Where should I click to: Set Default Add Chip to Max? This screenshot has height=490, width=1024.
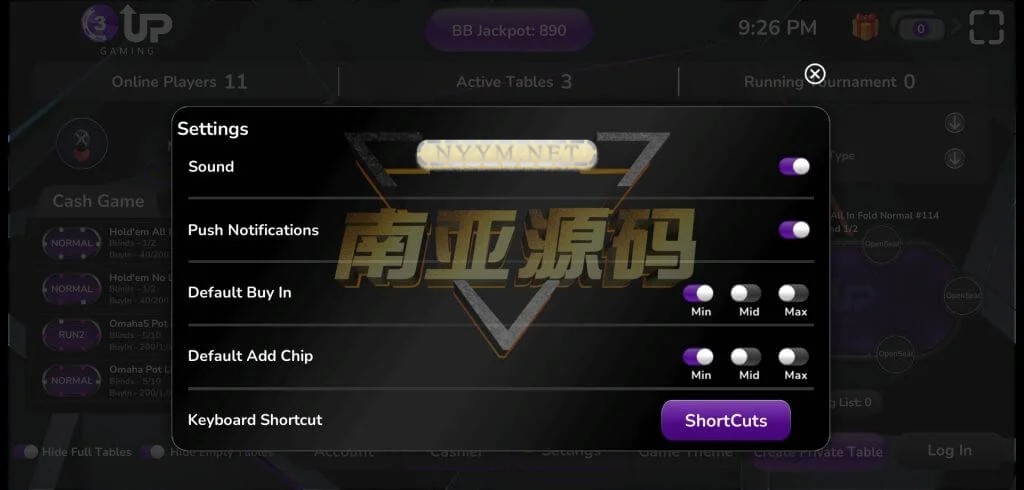tap(793, 357)
